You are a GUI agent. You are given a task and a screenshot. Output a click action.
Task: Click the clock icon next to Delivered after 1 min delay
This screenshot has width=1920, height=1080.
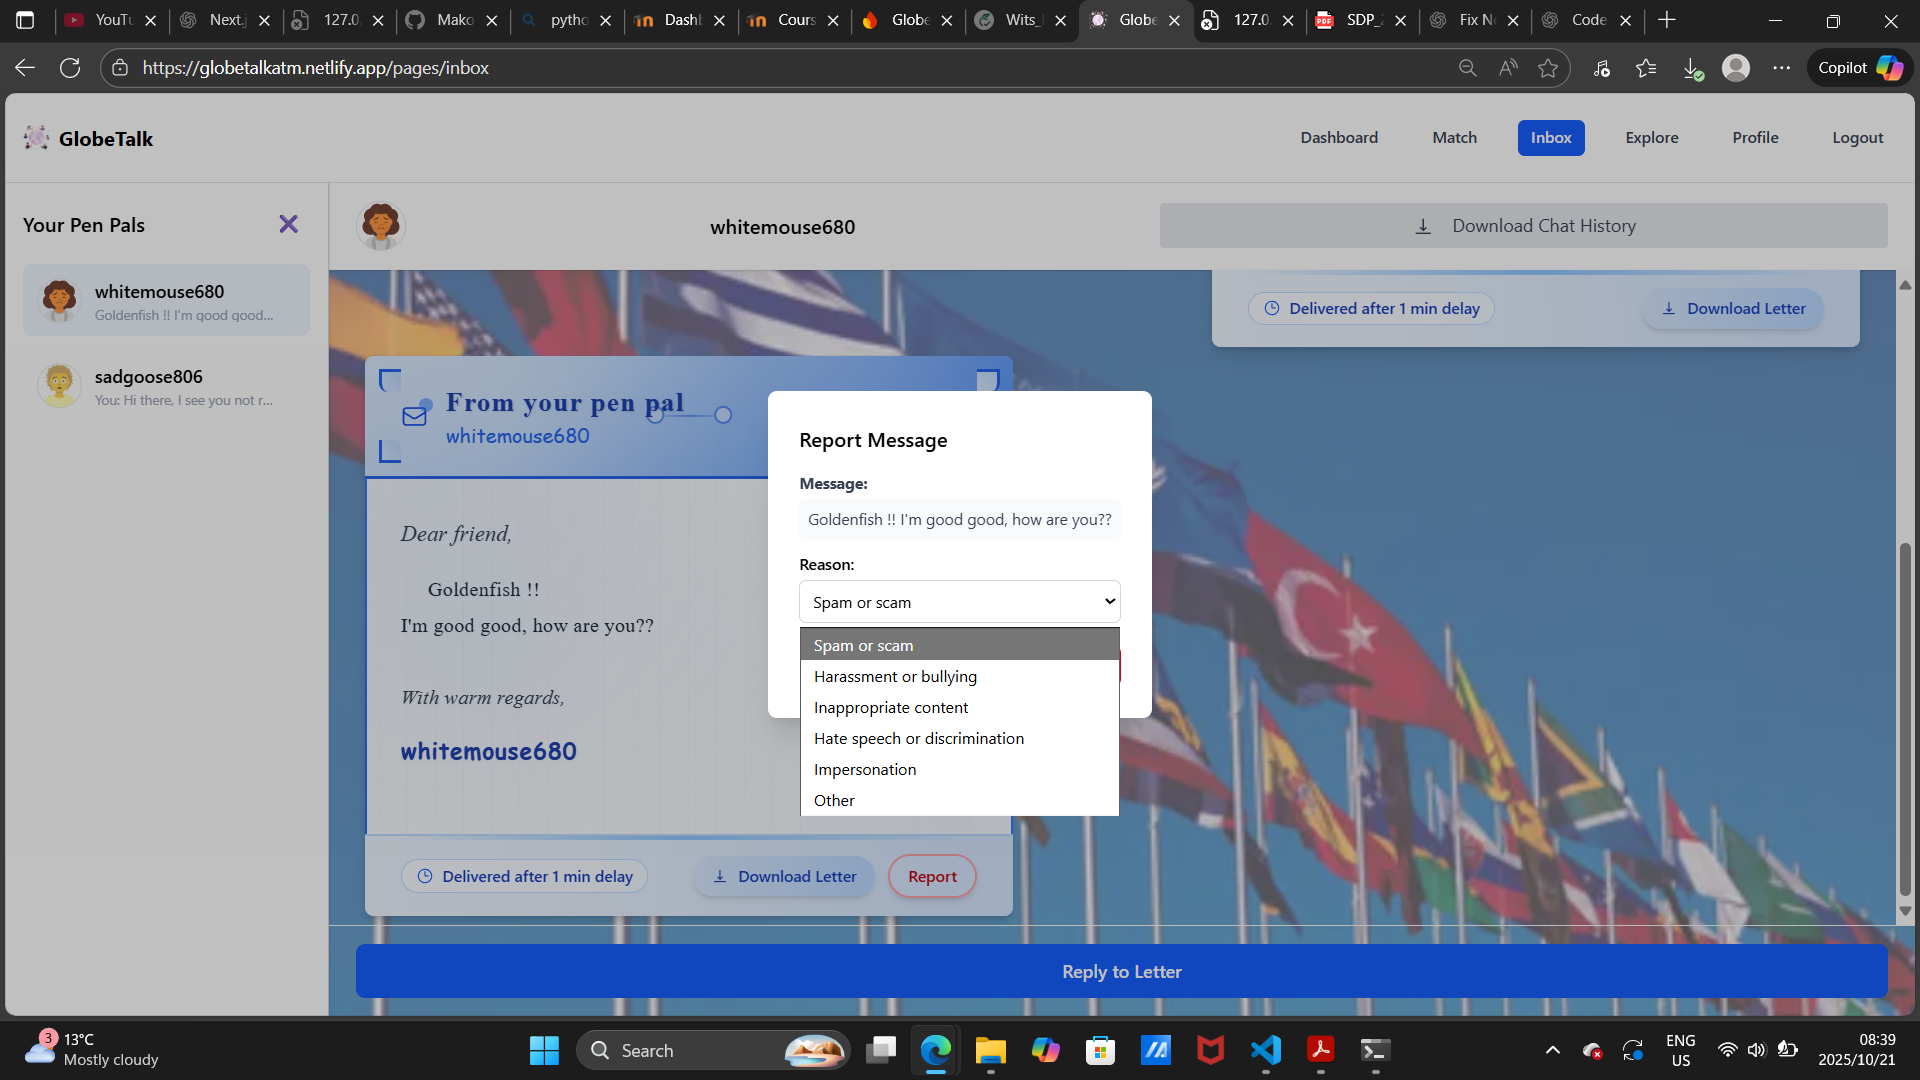pos(424,875)
